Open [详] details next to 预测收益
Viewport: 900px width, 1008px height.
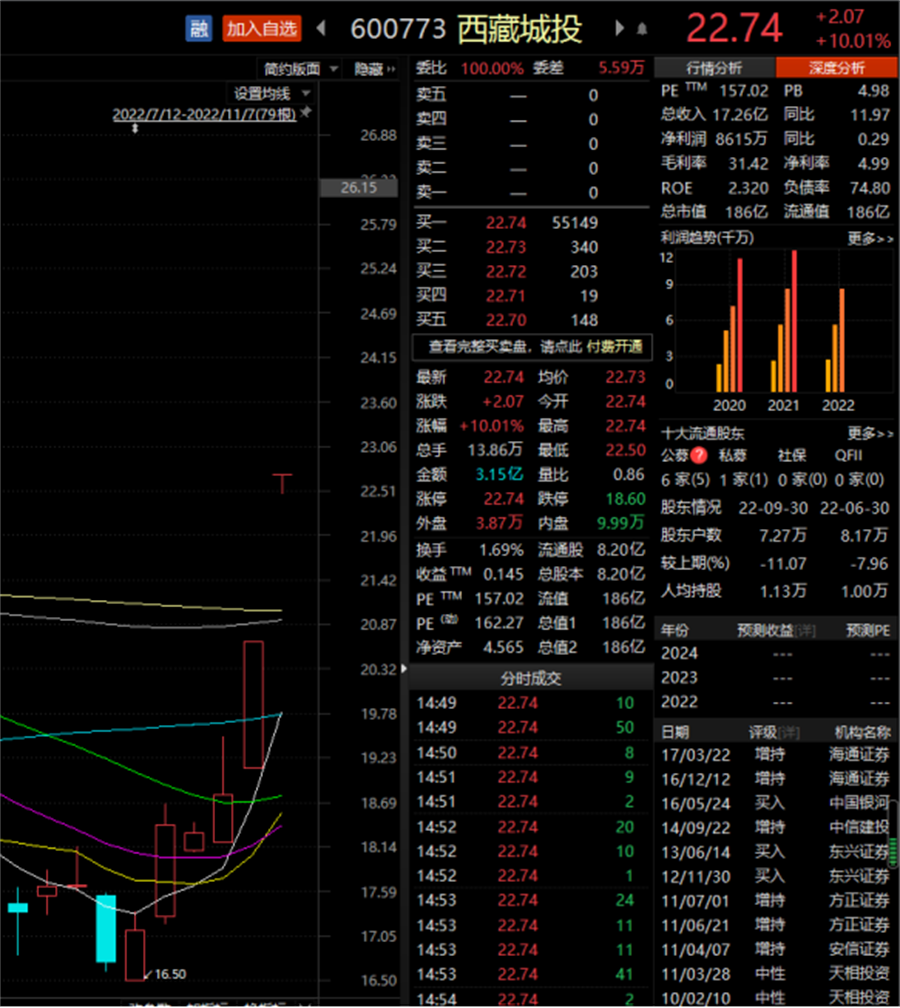tap(804, 631)
